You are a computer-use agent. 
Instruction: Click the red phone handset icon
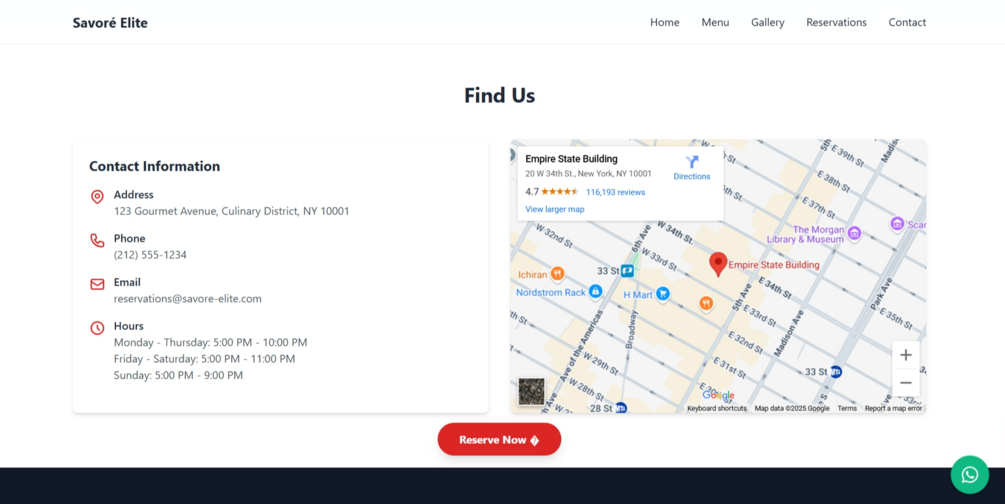pos(97,240)
